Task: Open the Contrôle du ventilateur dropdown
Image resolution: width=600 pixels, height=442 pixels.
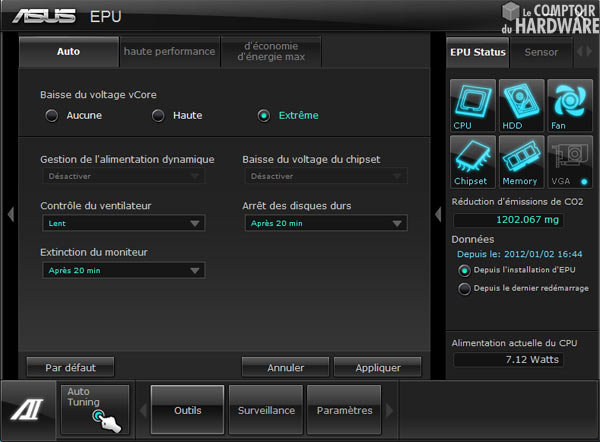Action: 122,224
